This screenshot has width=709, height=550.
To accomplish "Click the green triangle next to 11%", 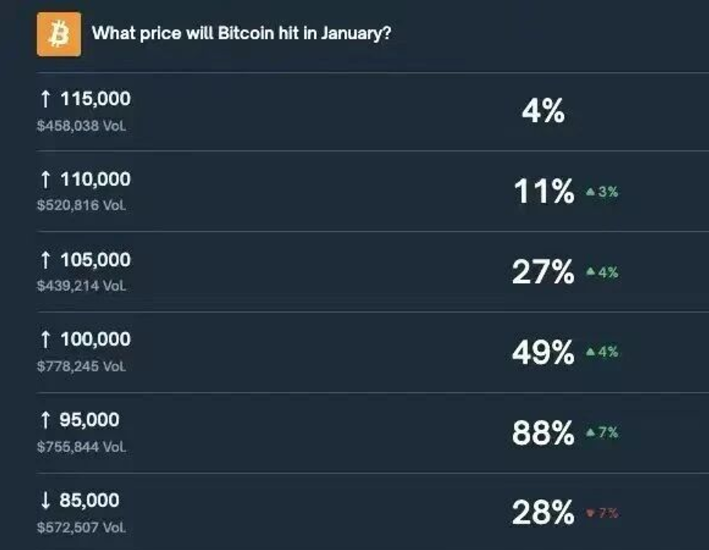I will (591, 192).
